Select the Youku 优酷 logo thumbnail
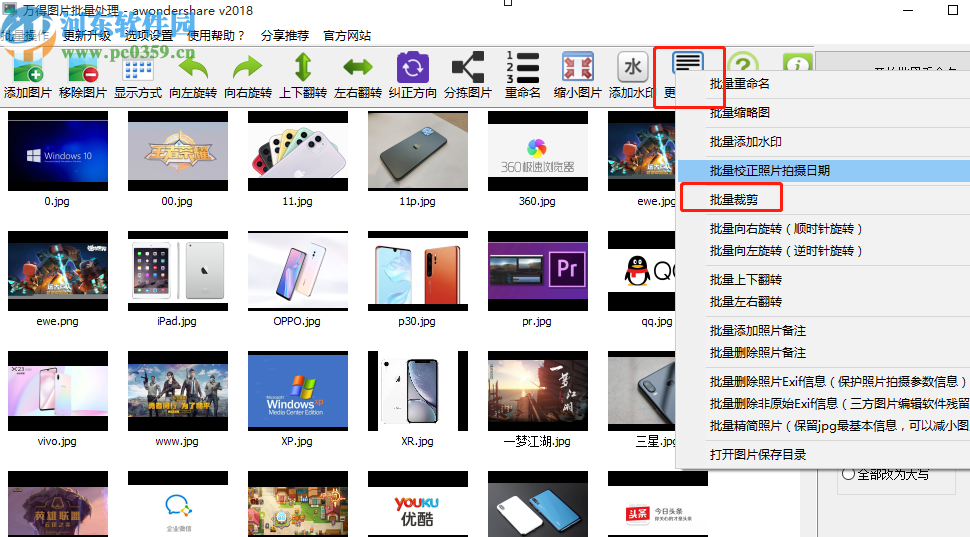This screenshot has height=537, width=970. [x=418, y=504]
